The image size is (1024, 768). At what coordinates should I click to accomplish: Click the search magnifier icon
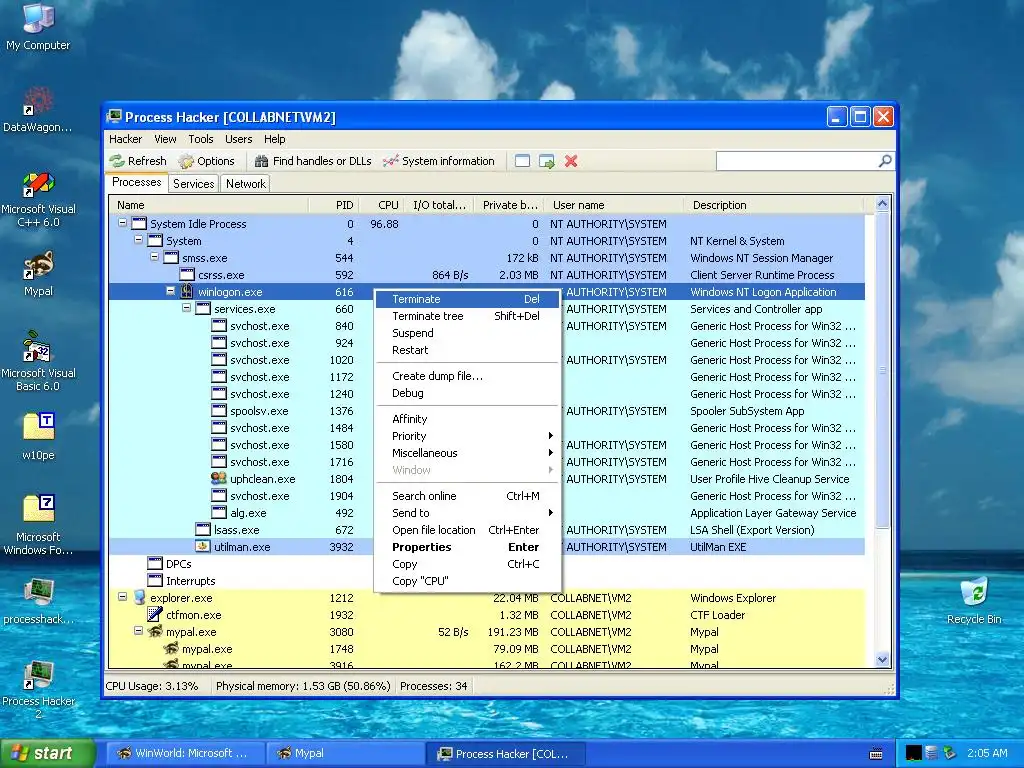tap(885, 161)
